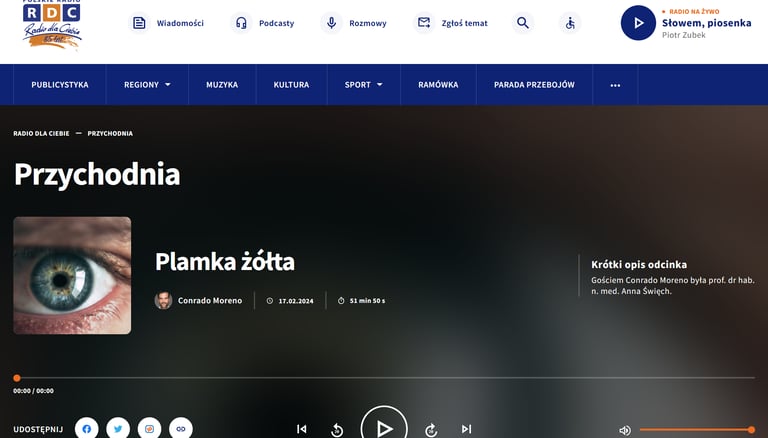Go to Parada Przebojów section
The width and height of the screenshot is (768, 438).
pos(534,85)
